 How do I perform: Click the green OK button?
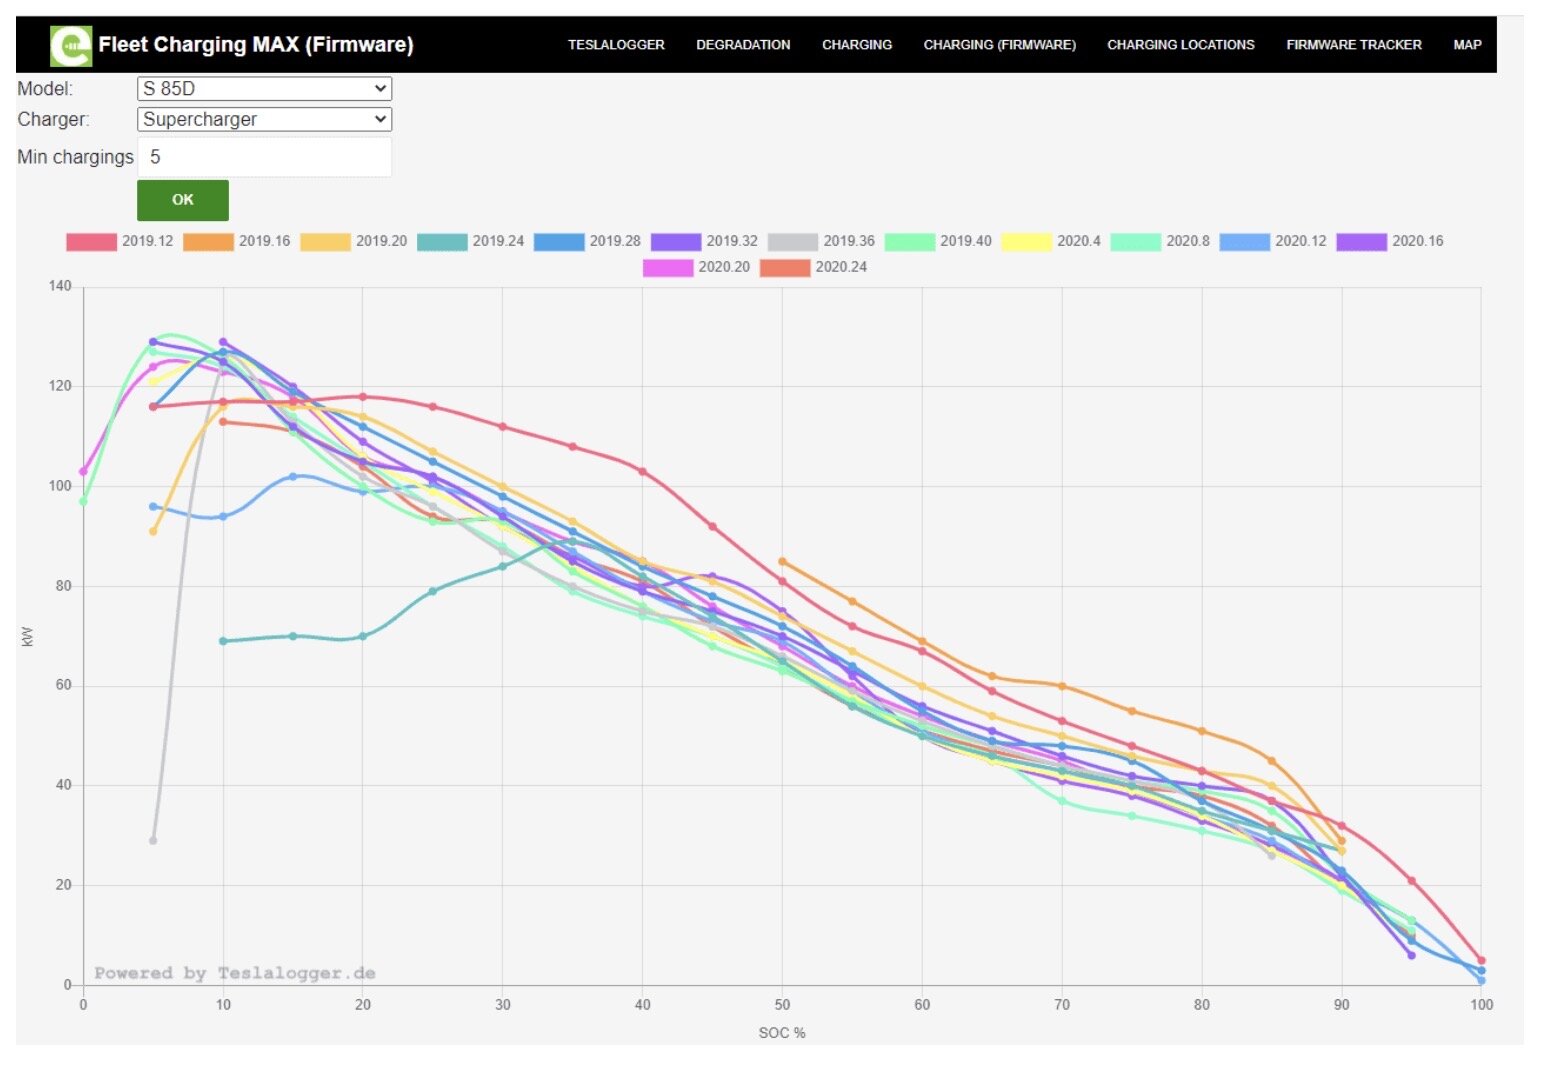183,200
